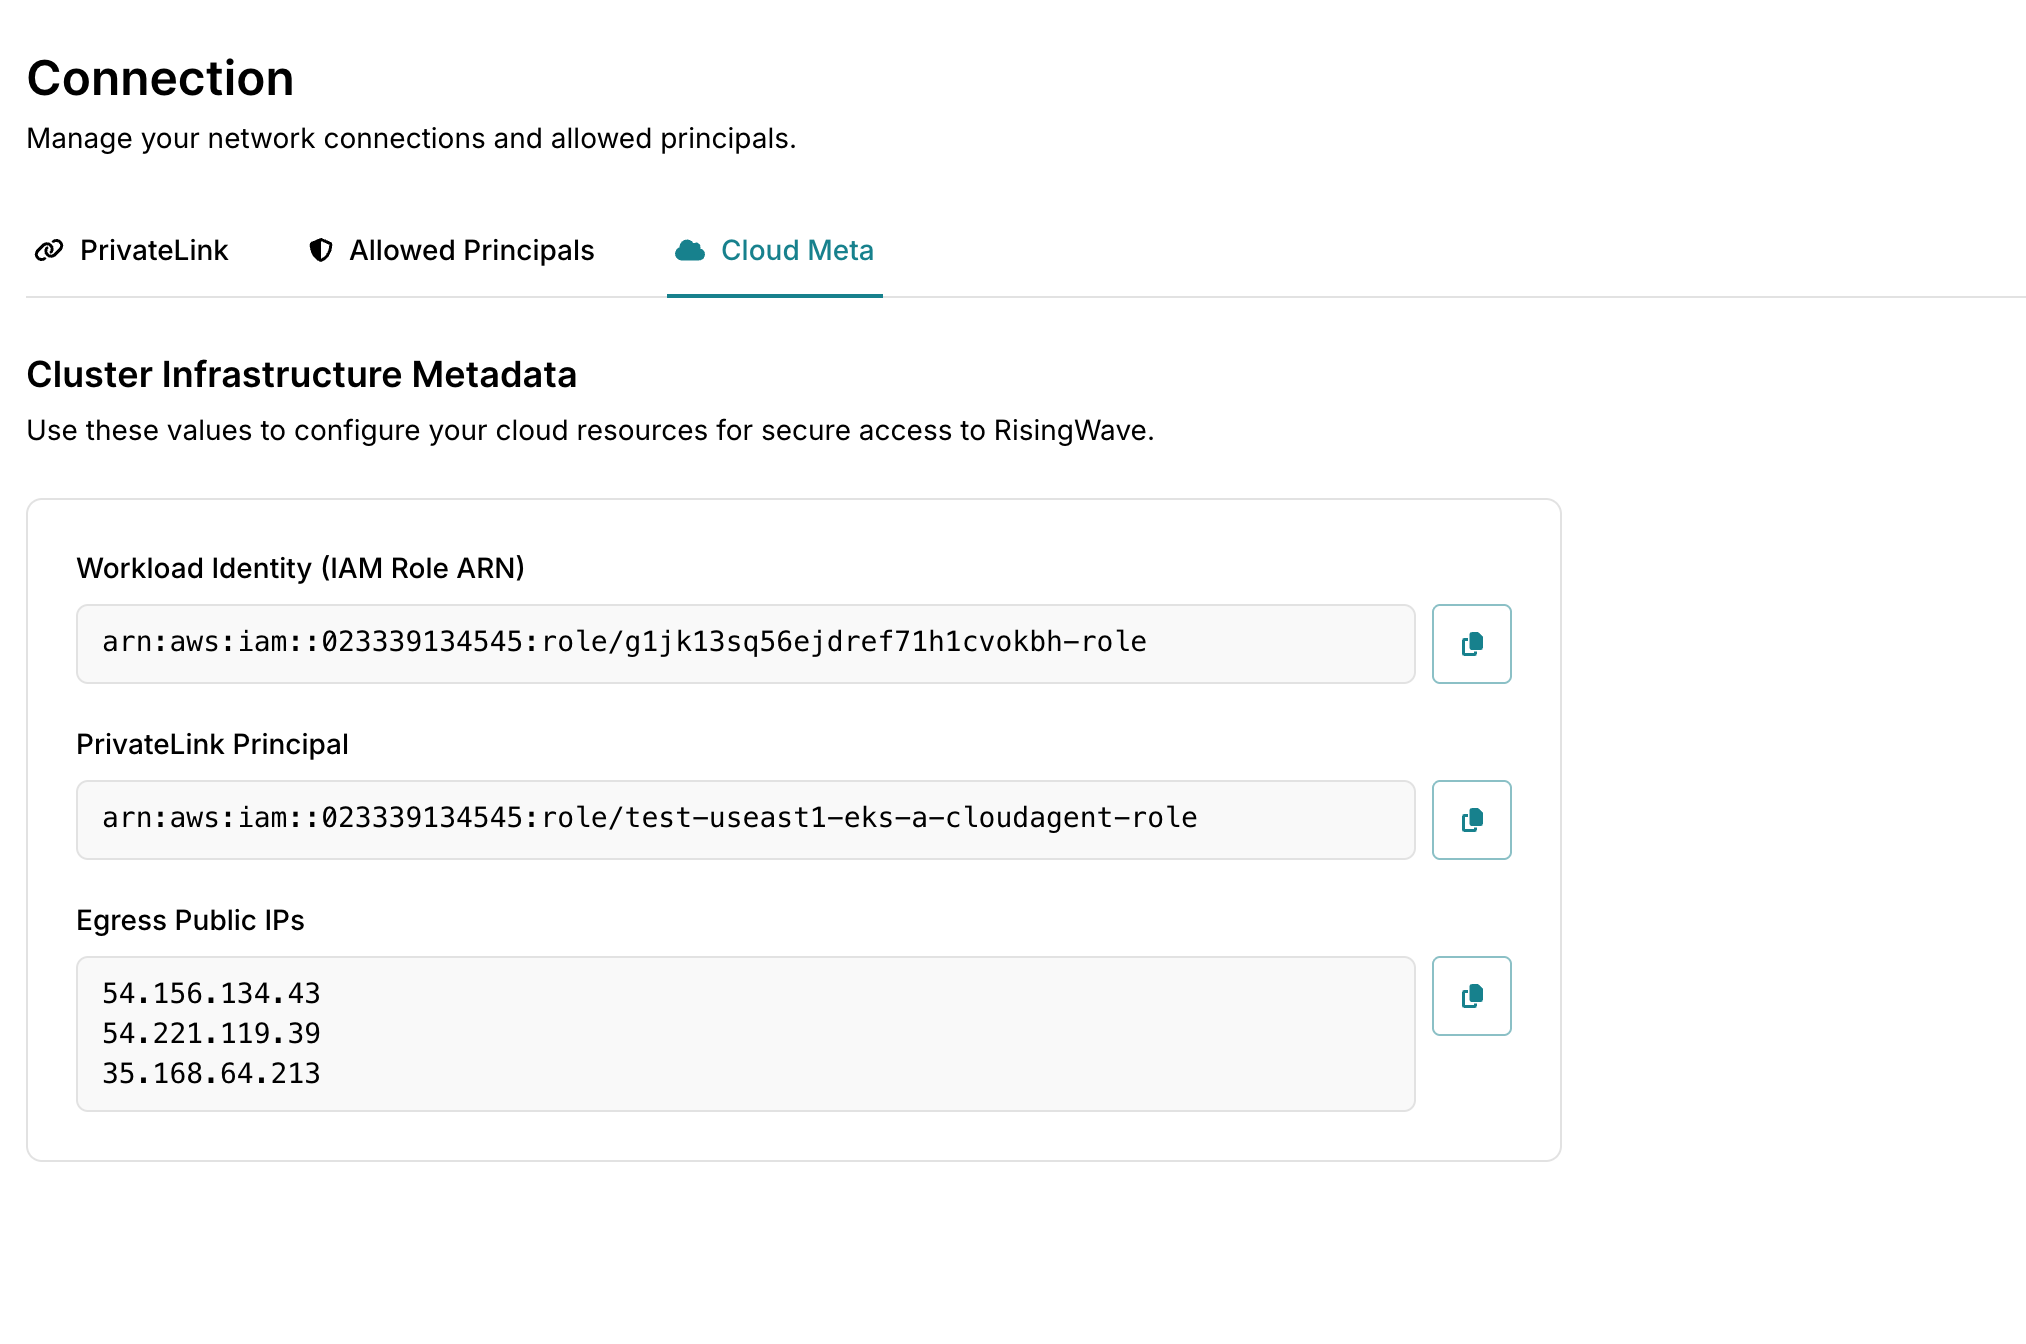This screenshot has height=1344, width=2026.
Task: Copy the Egress Public IPs list
Action: pos(1471,996)
